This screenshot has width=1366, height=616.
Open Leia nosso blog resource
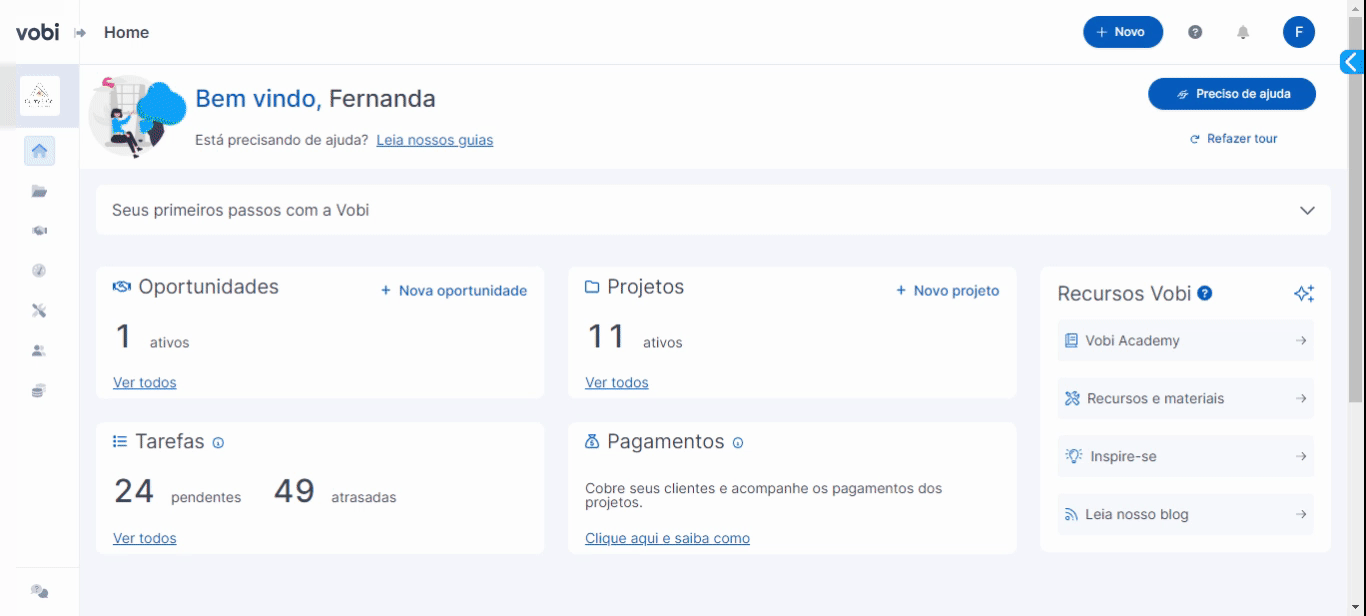coord(1185,515)
